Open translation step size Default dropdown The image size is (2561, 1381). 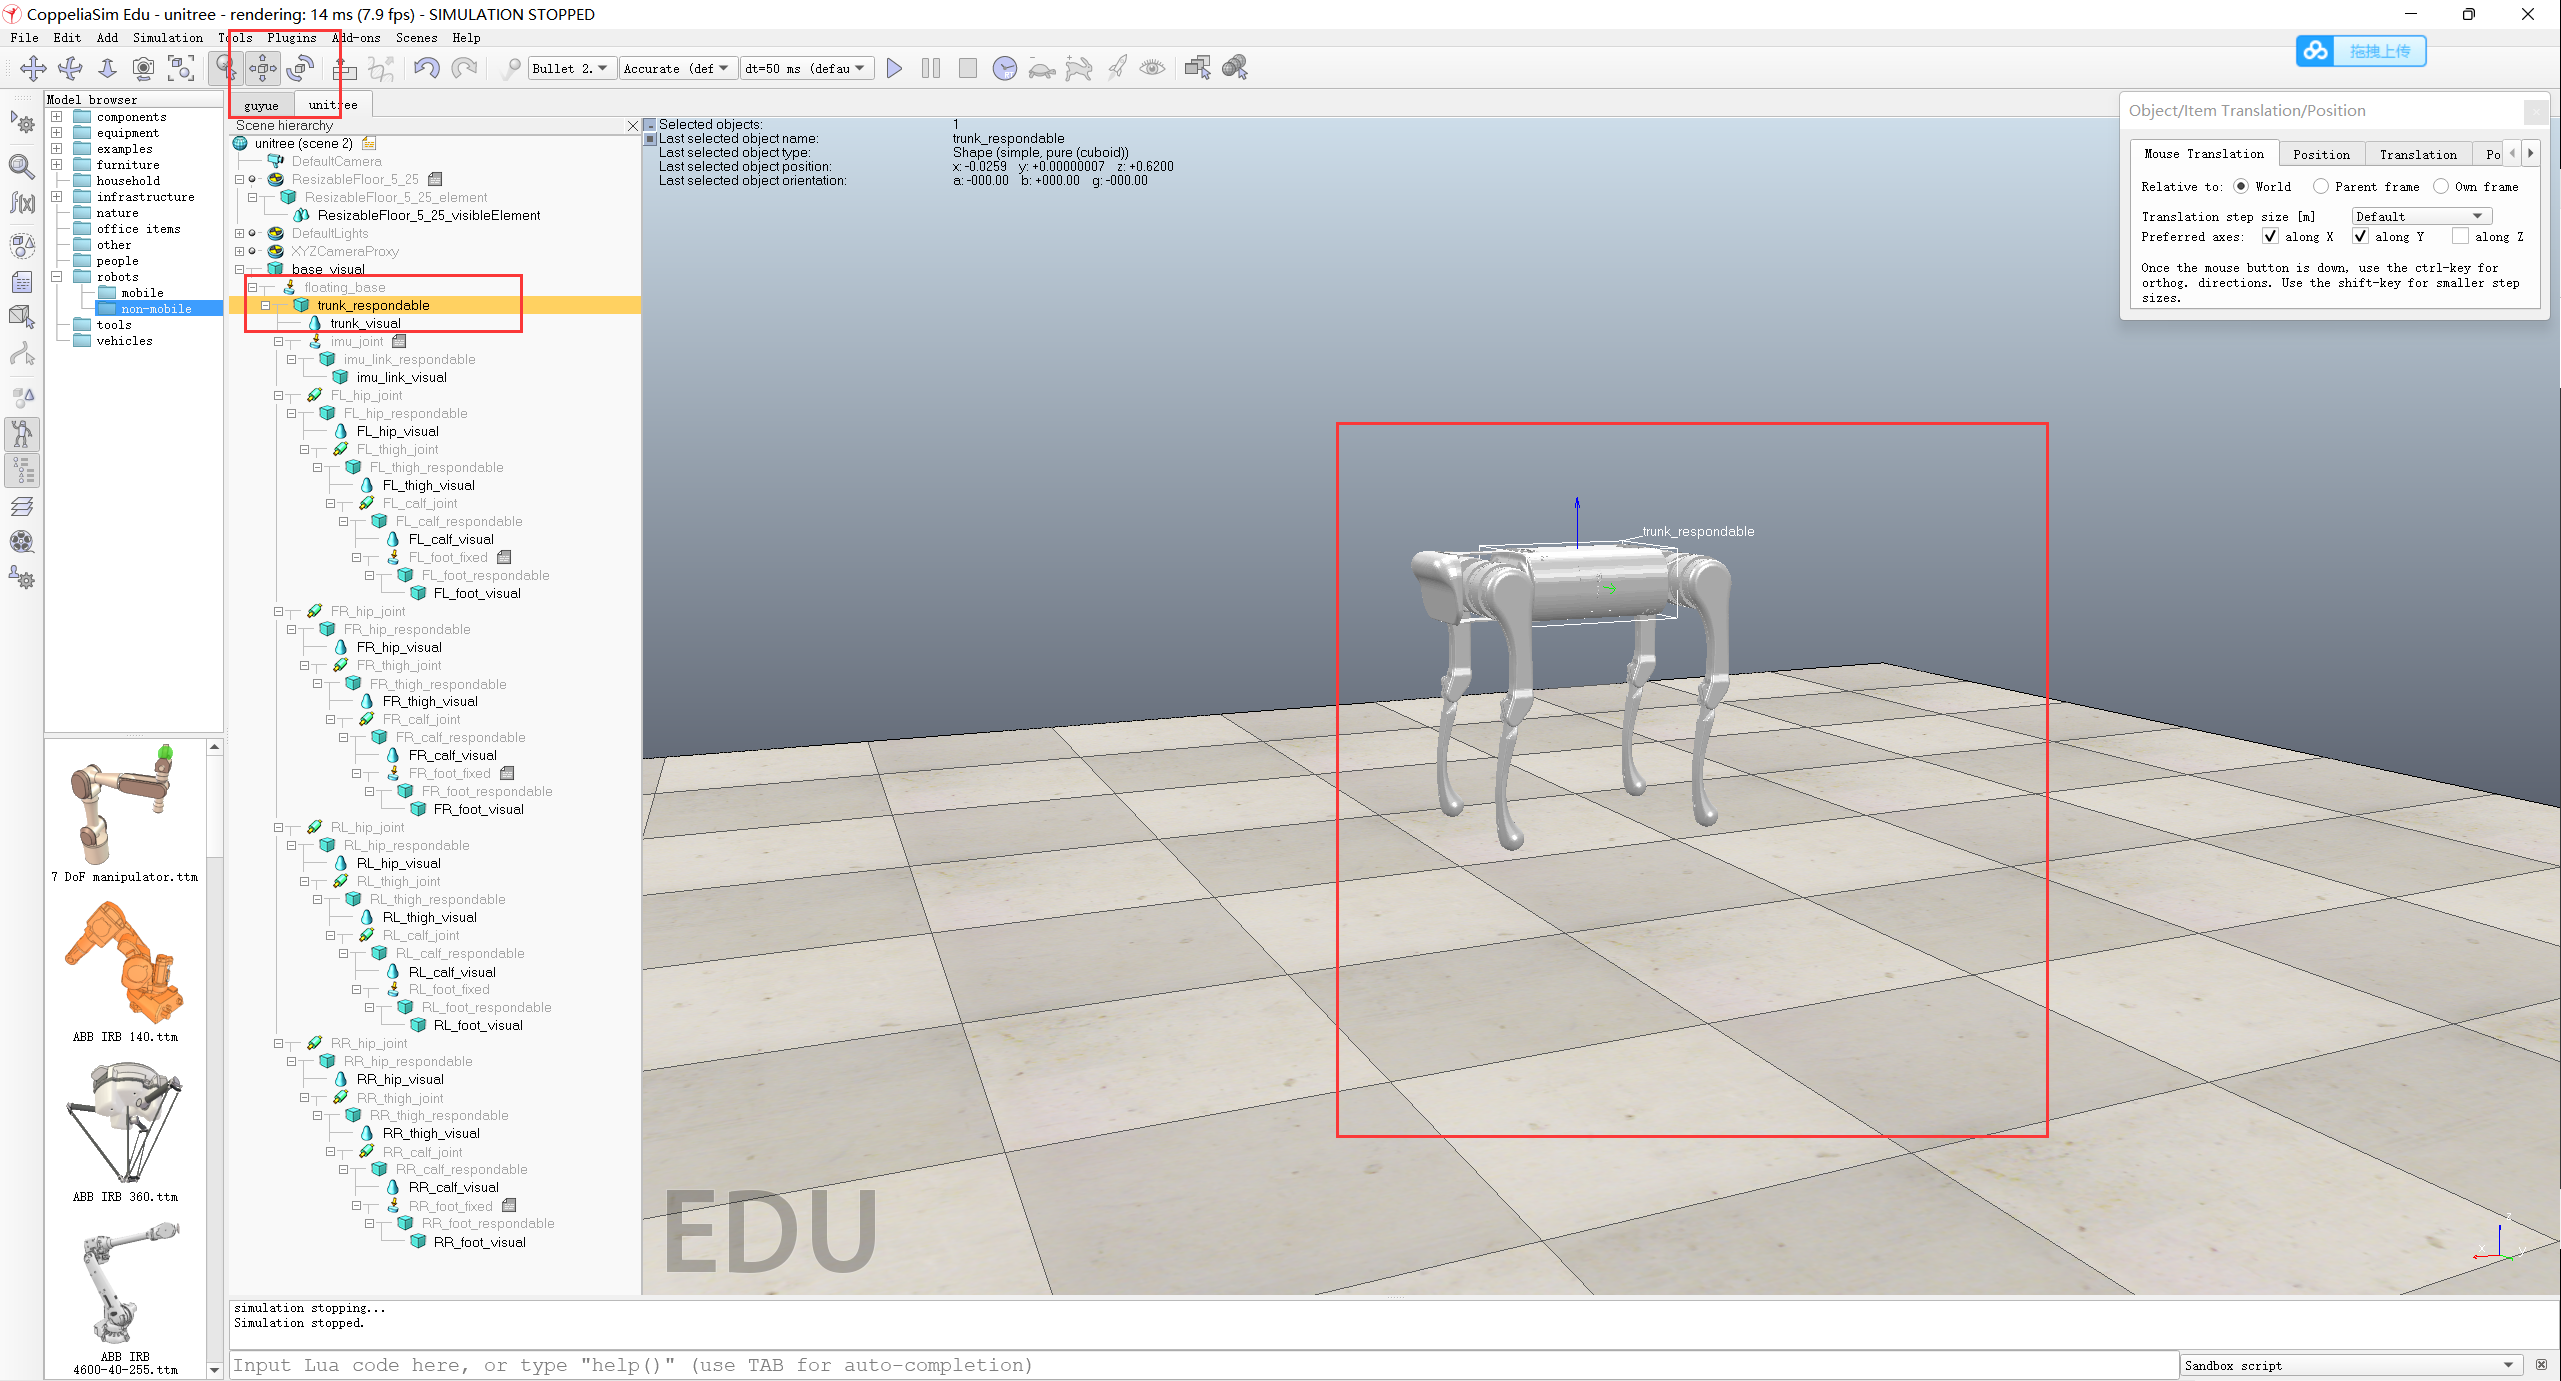pos(2420,216)
